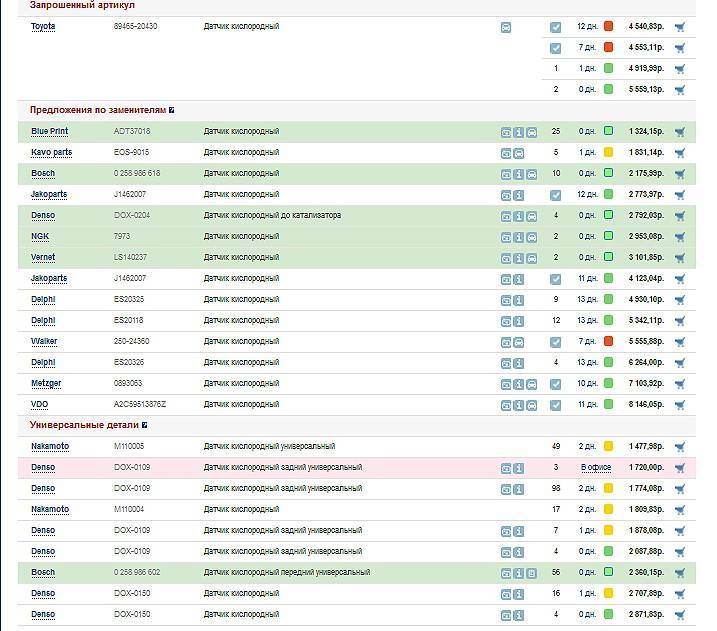Click yellow delivery indicator for Kavo parts
The width and height of the screenshot is (717, 631).
tap(608, 153)
